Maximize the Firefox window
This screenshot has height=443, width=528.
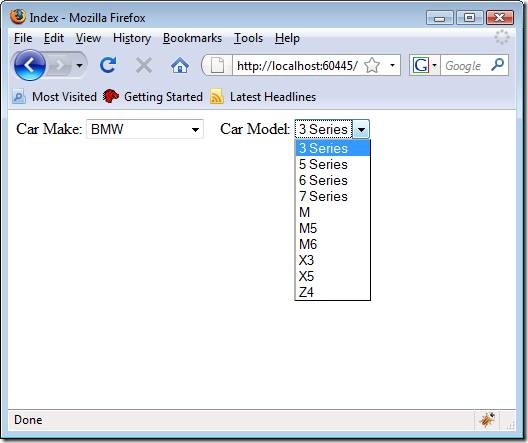pyautogui.click(x=469, y=18)
